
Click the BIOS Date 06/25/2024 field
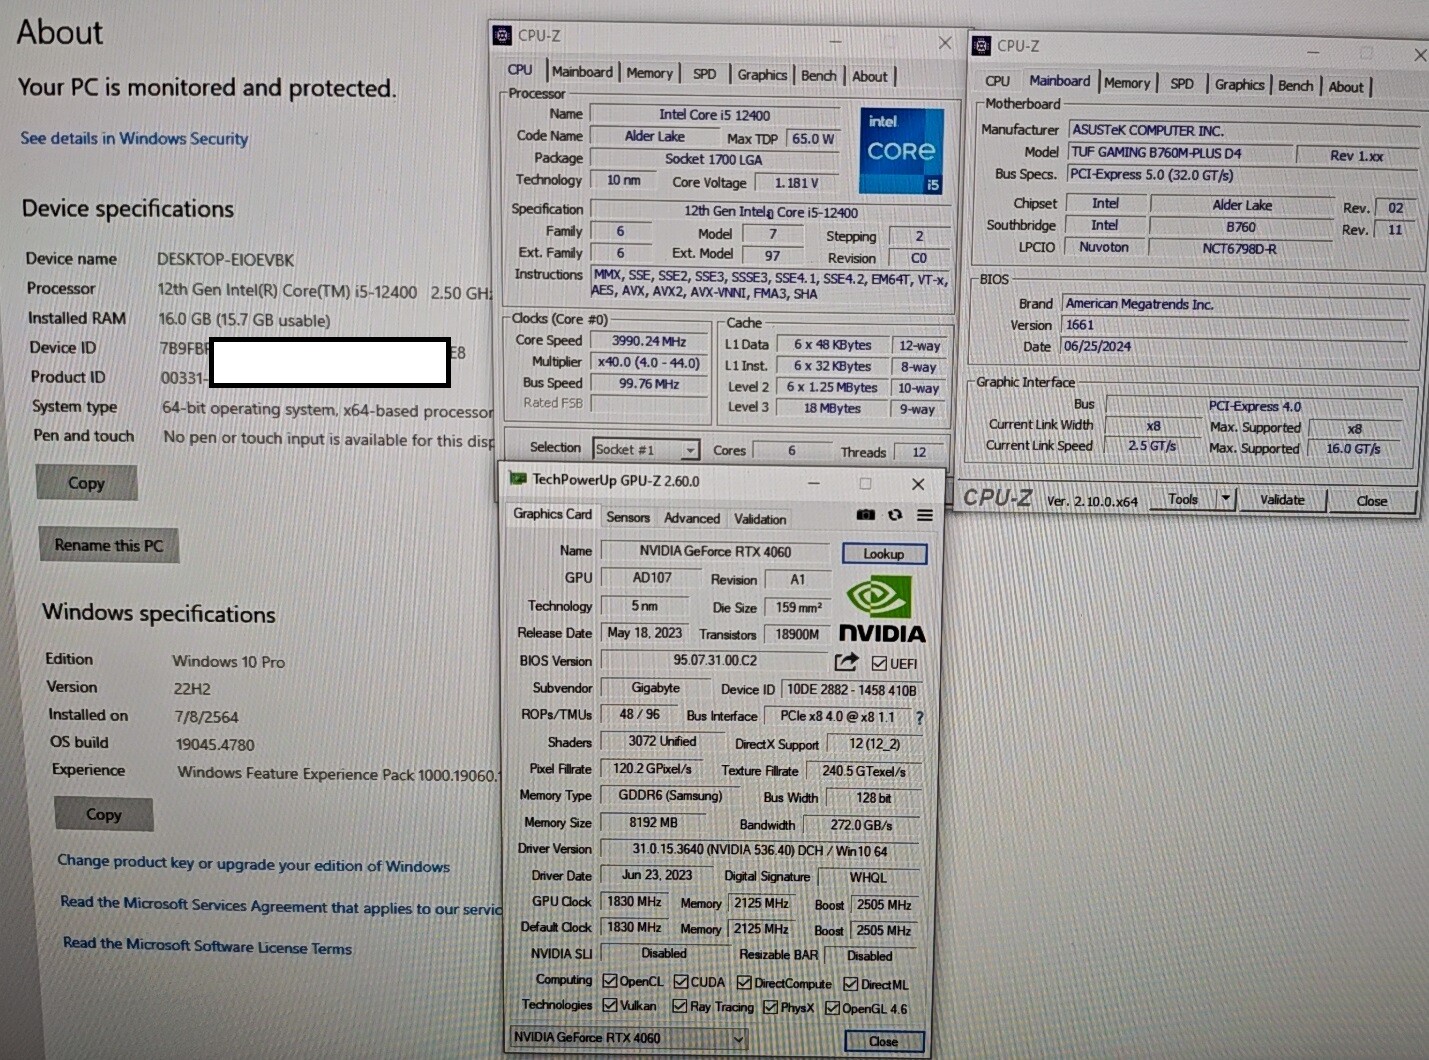pos(1235,346)
